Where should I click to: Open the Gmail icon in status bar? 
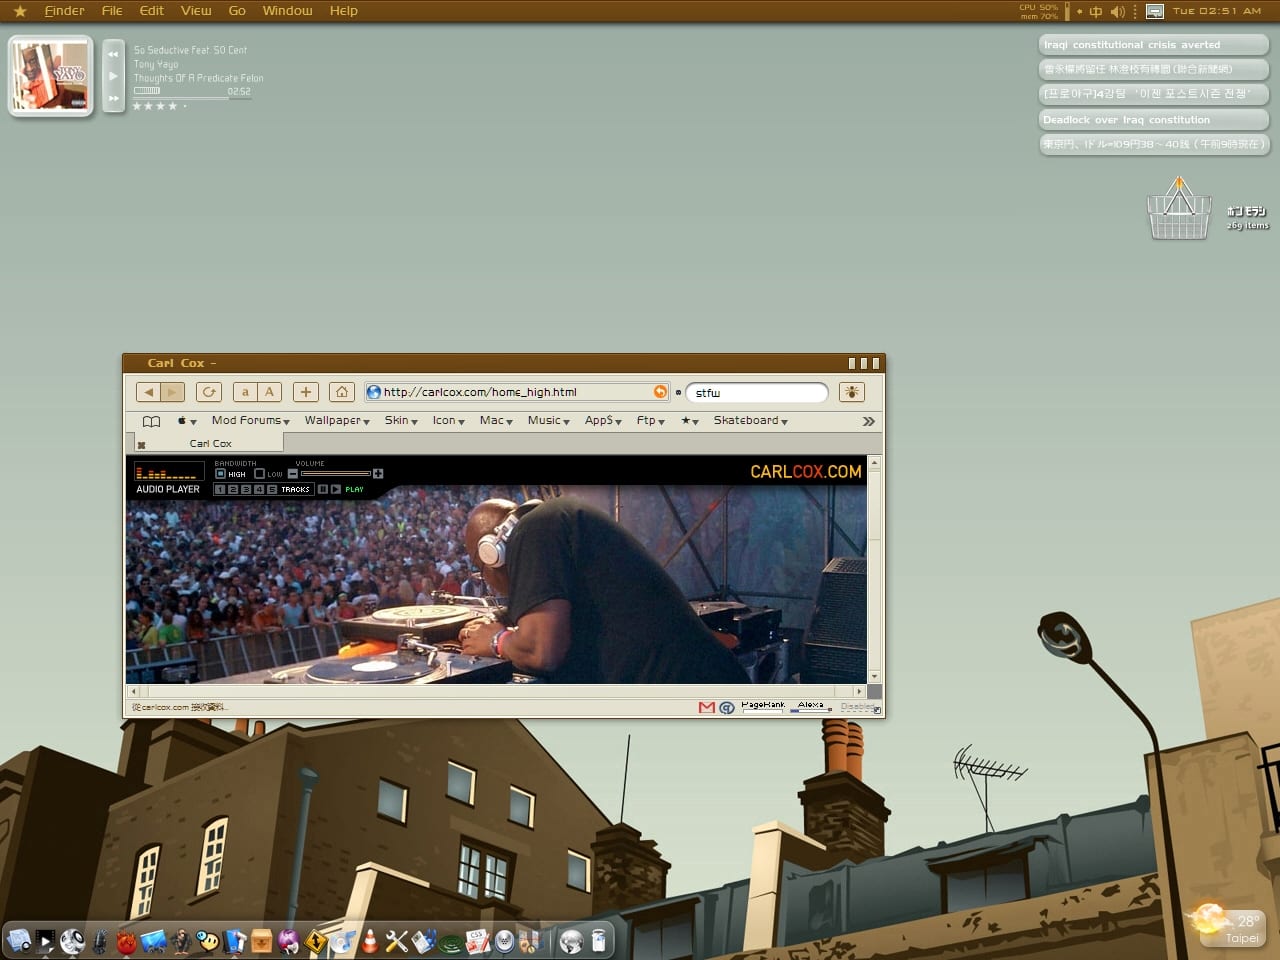point(707,707)
